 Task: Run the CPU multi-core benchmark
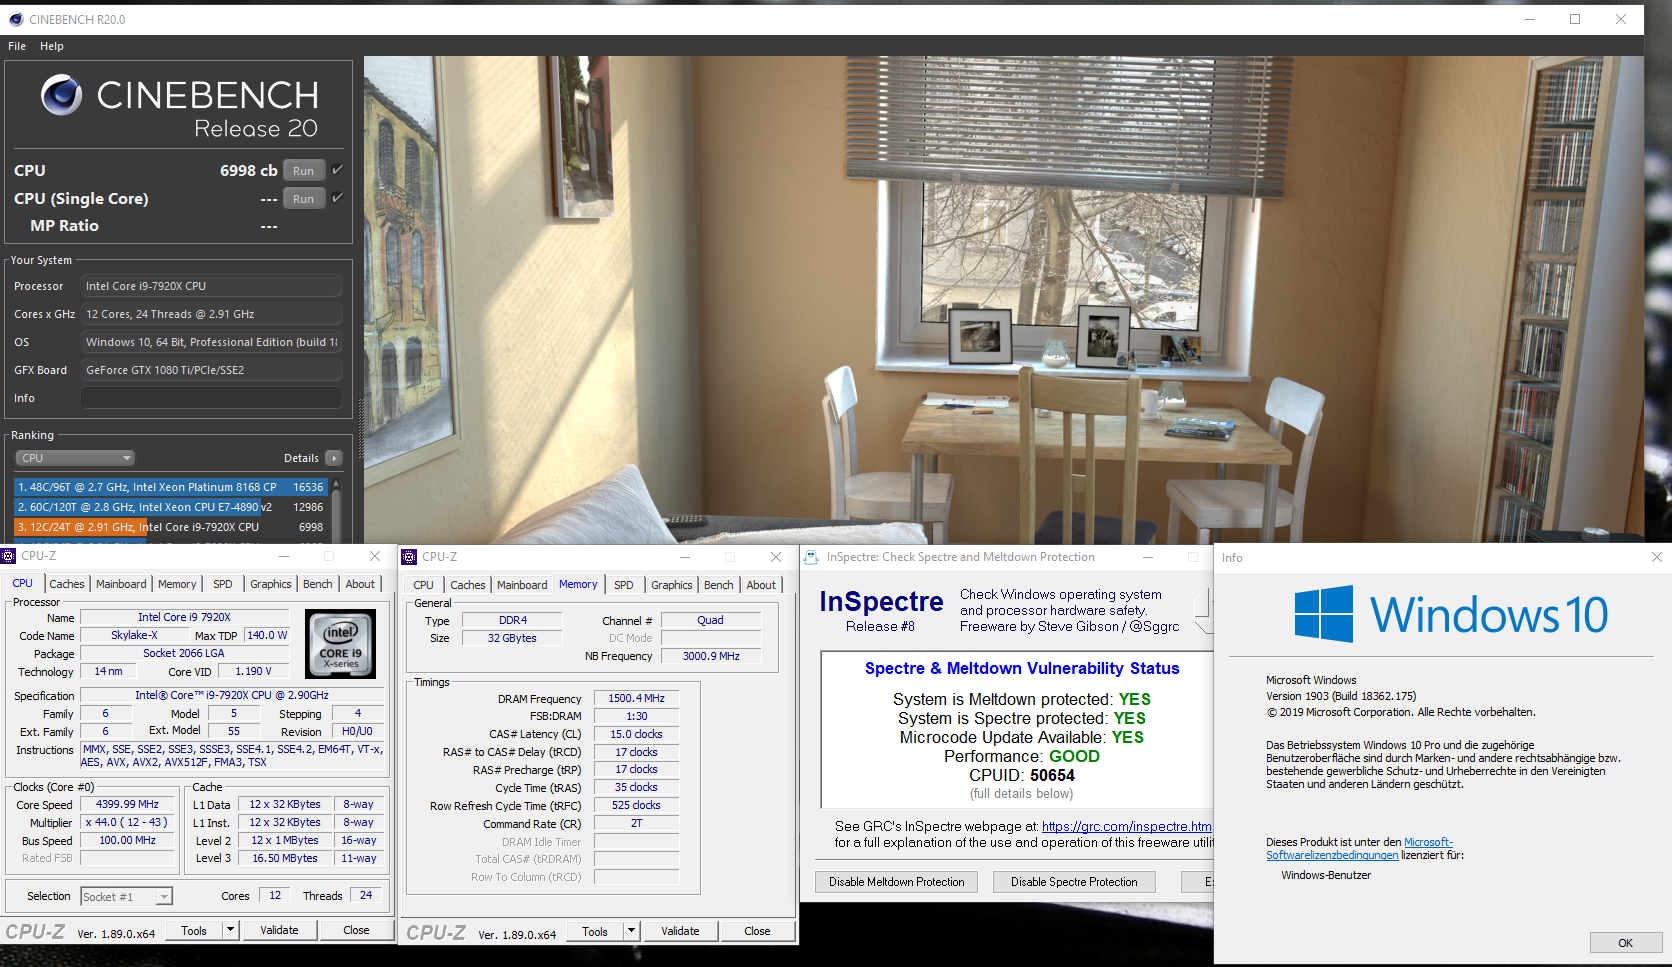[x=304, y=171]
